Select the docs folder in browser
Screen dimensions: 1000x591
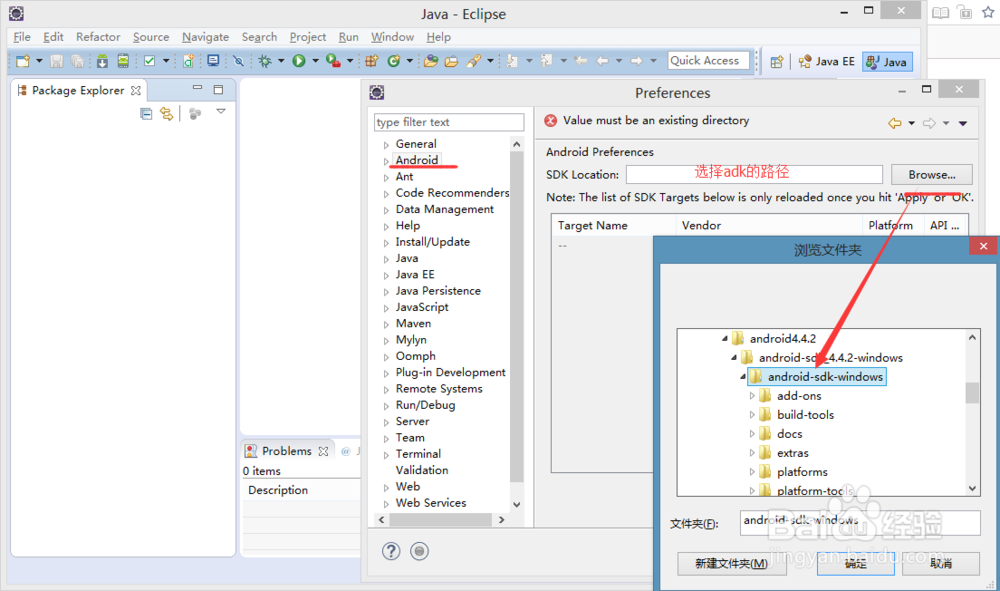point(790,434)
